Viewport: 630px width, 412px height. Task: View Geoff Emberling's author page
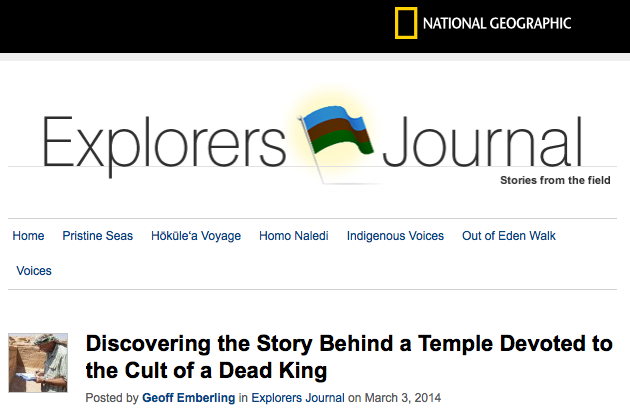188,398
